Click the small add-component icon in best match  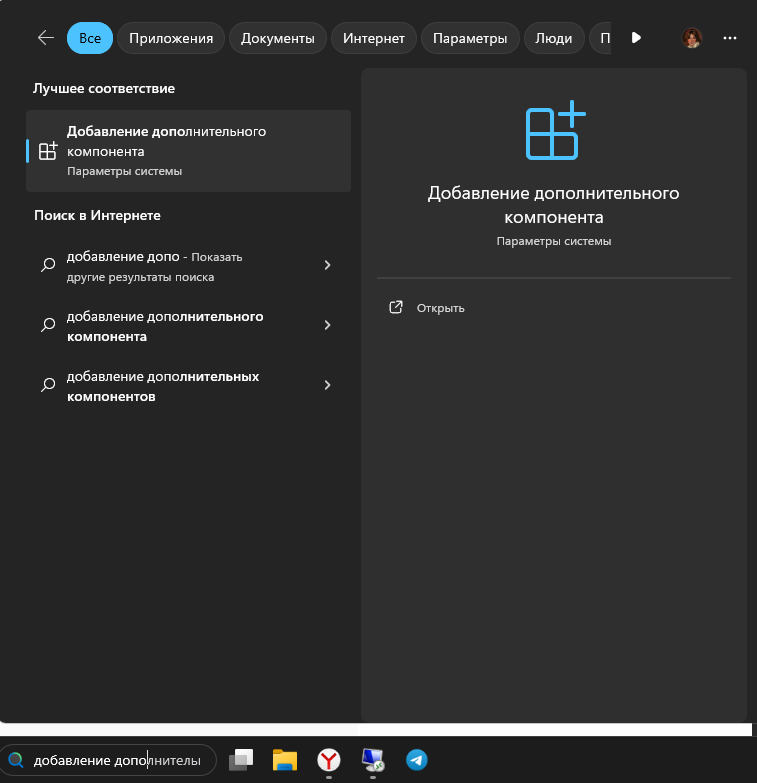[48, 151]
